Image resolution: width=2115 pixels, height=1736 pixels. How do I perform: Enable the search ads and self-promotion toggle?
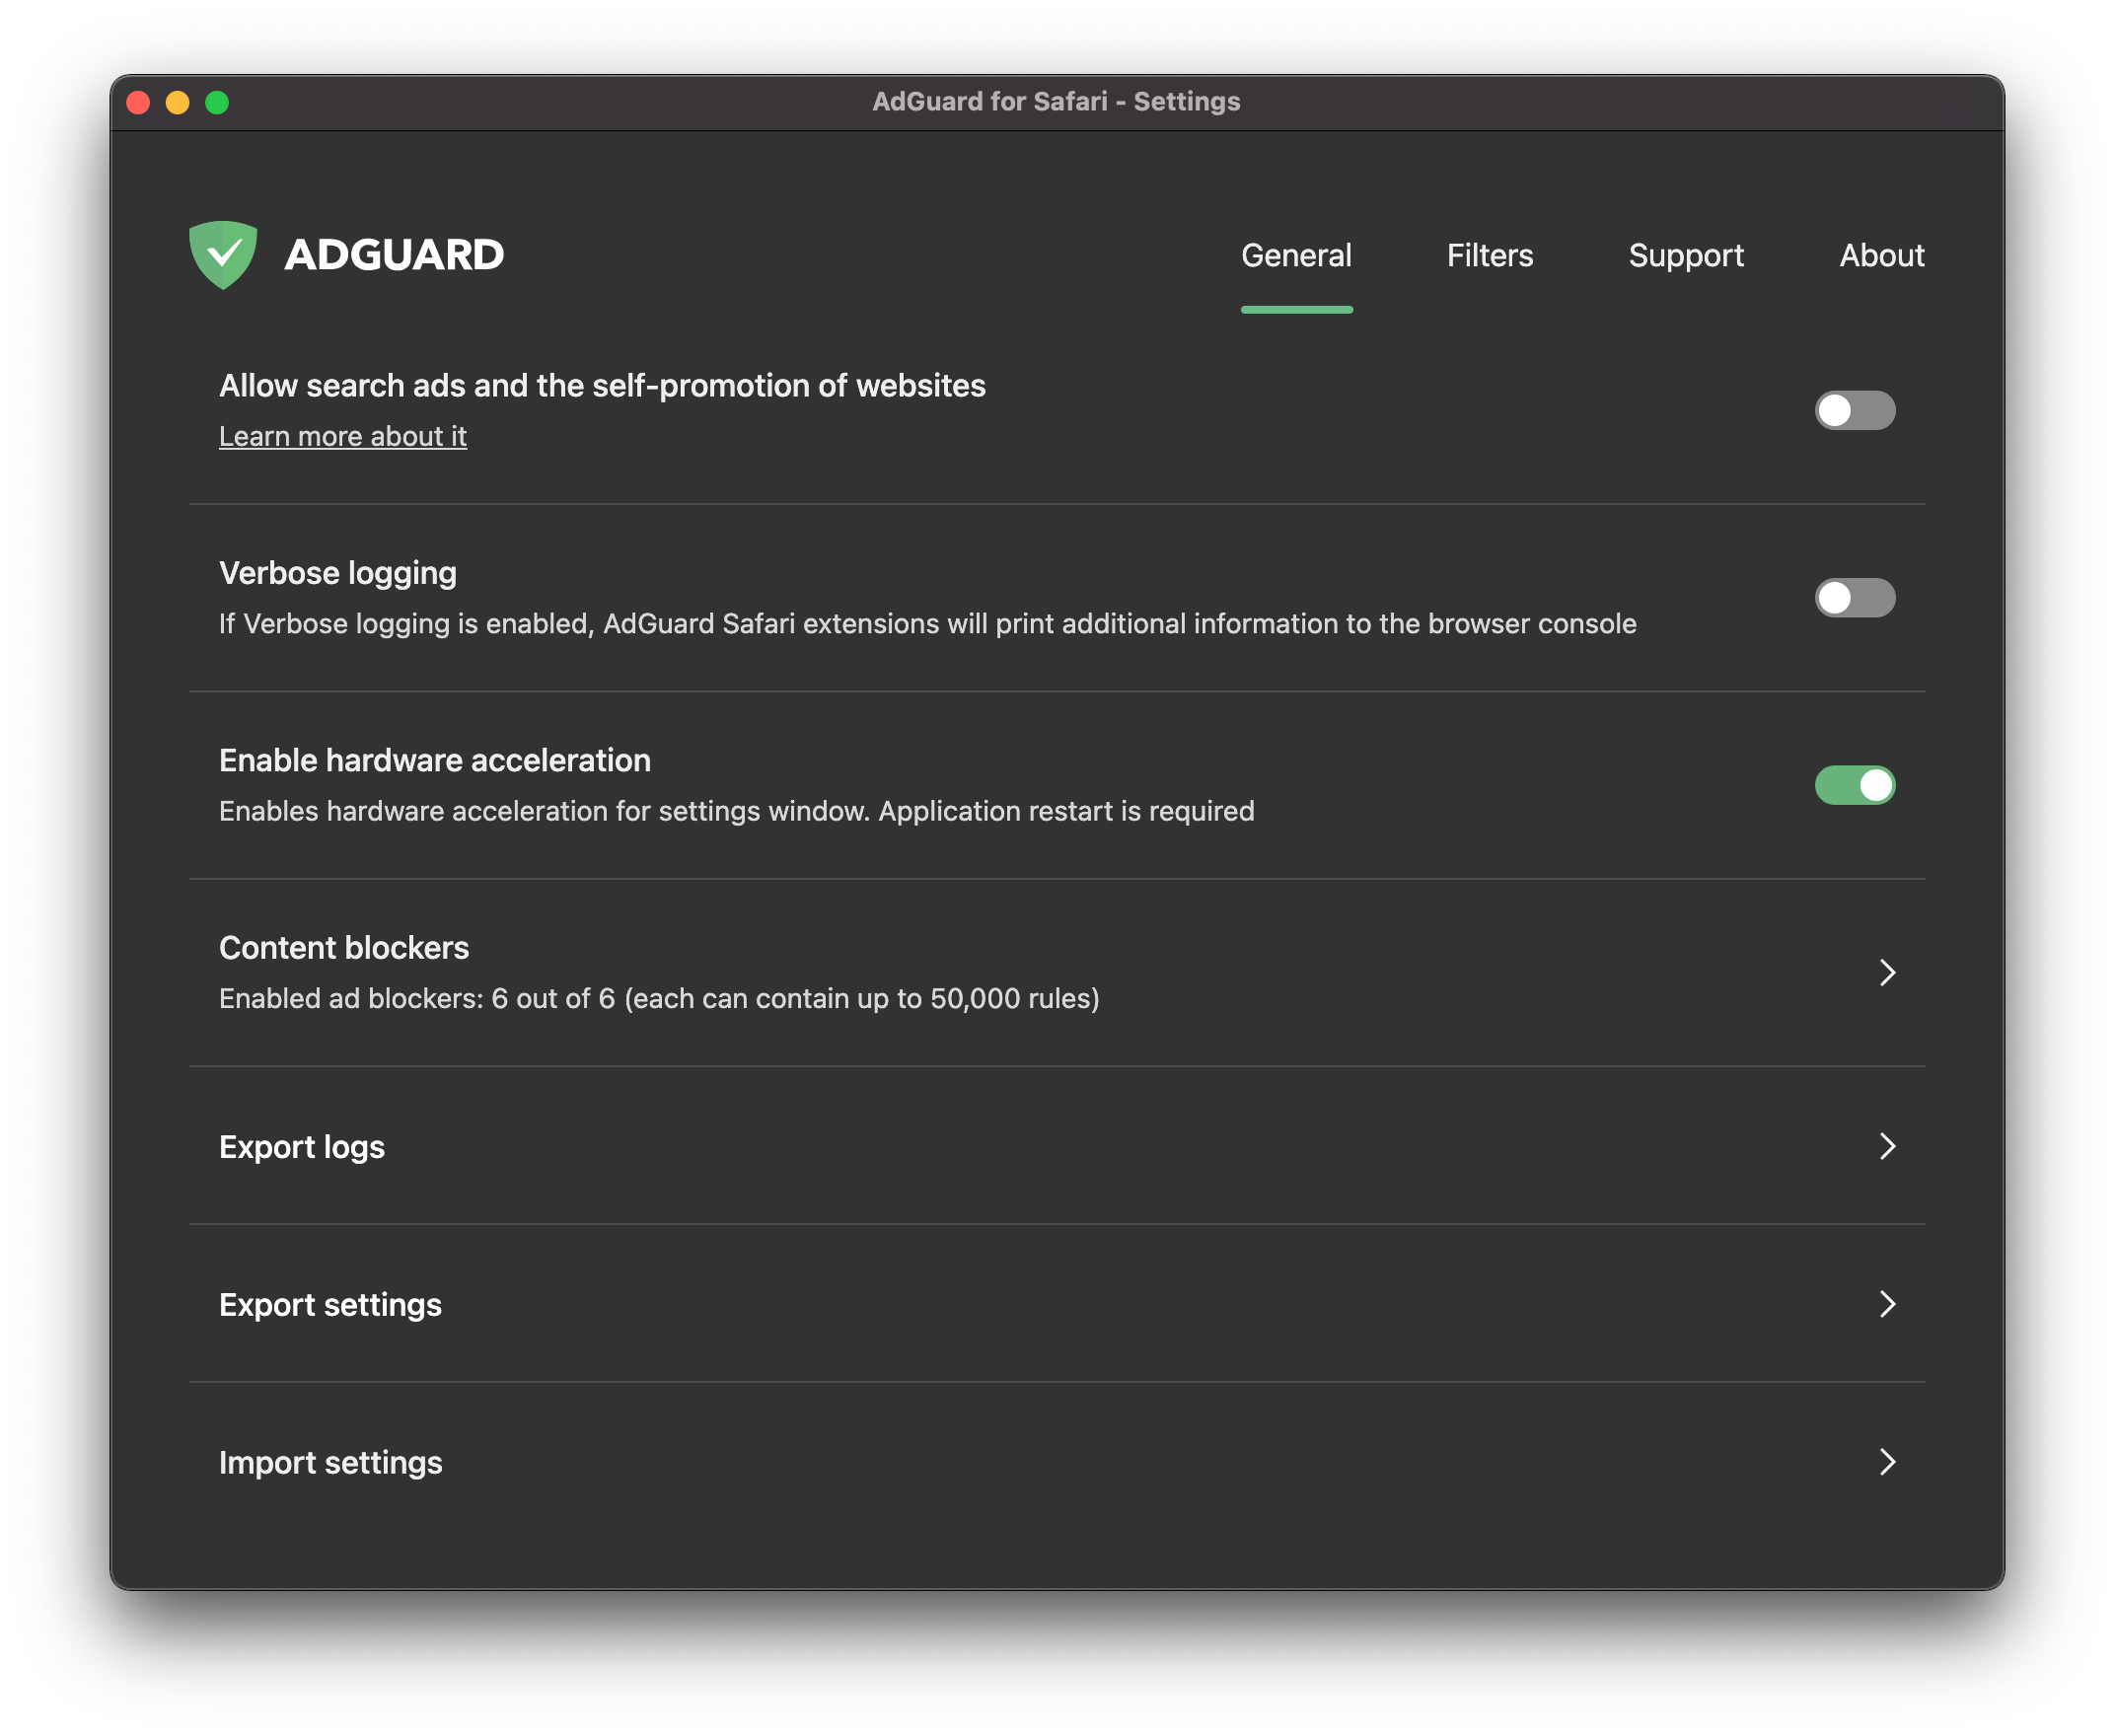[1854, 410]
